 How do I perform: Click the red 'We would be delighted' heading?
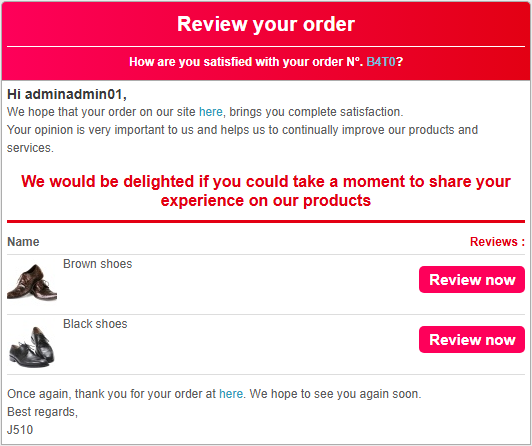(x=266, y=191)
